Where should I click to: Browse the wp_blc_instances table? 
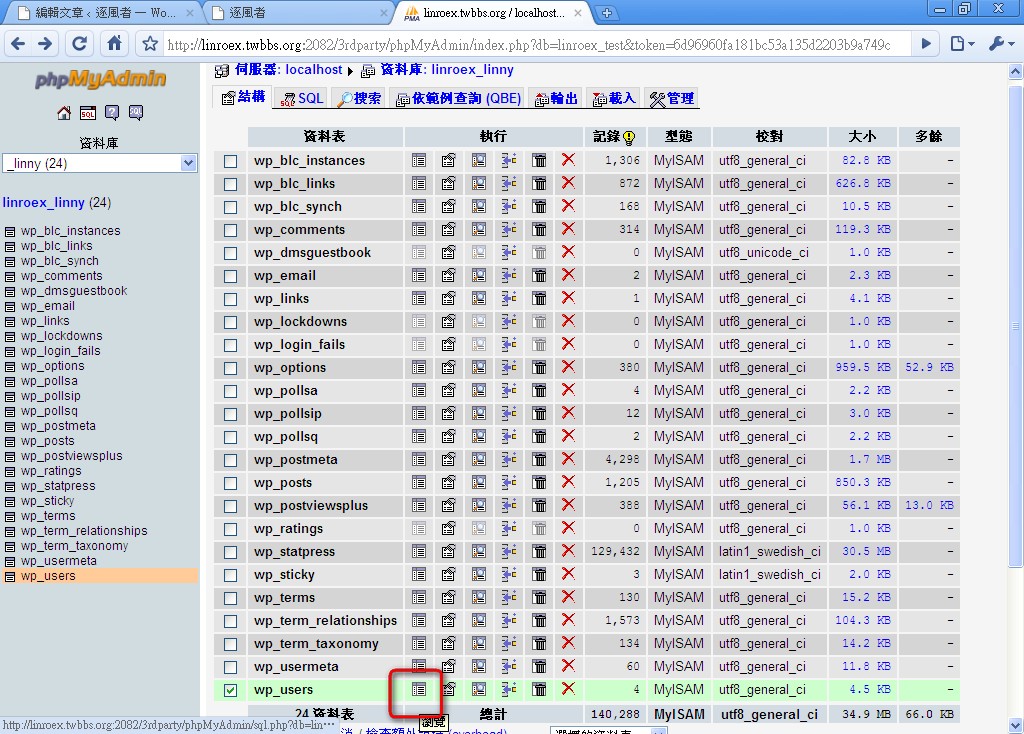click(x=419, y=160)
